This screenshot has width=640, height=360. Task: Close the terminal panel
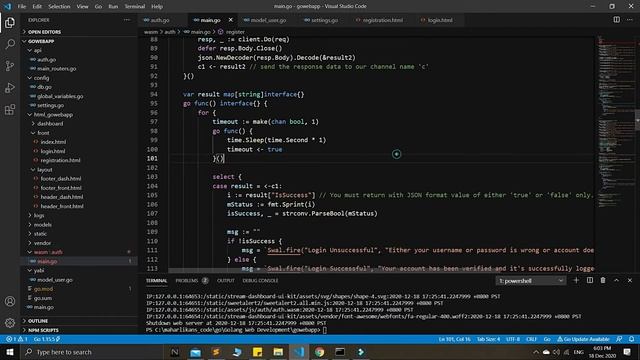coord(630,280)
